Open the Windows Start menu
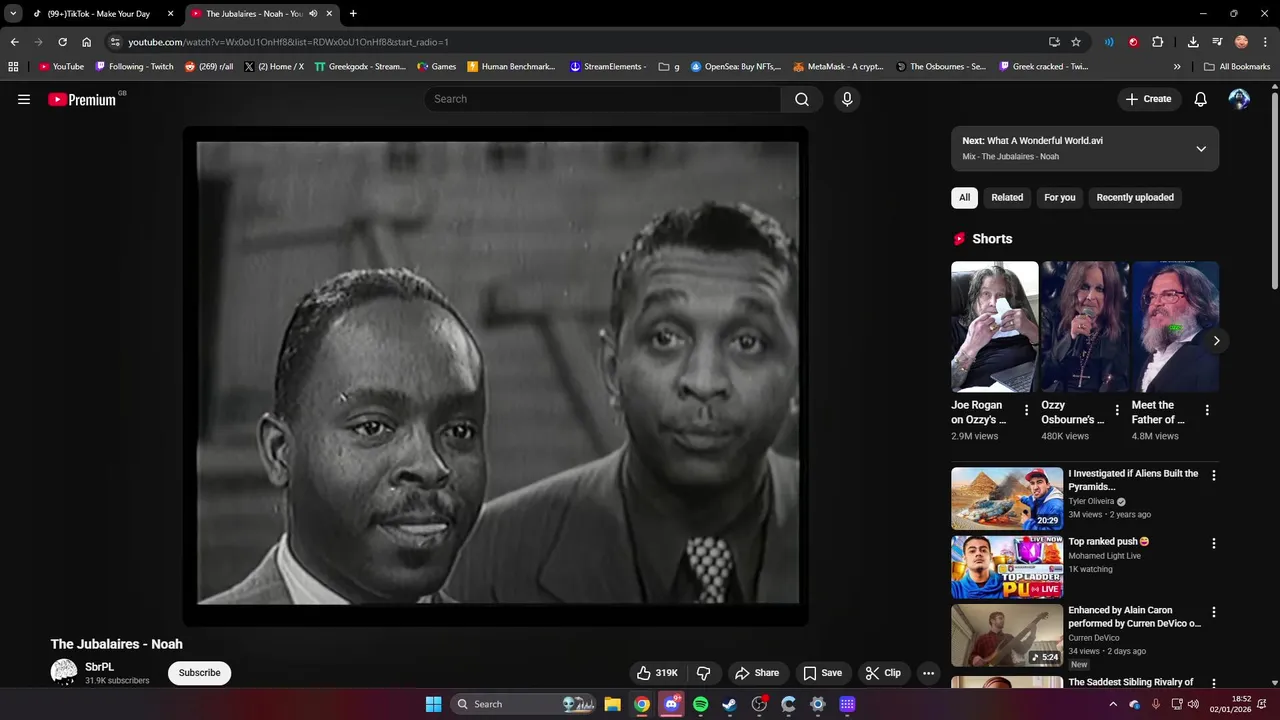Screen dimensions: 1280x720 [x=433, y=704]
